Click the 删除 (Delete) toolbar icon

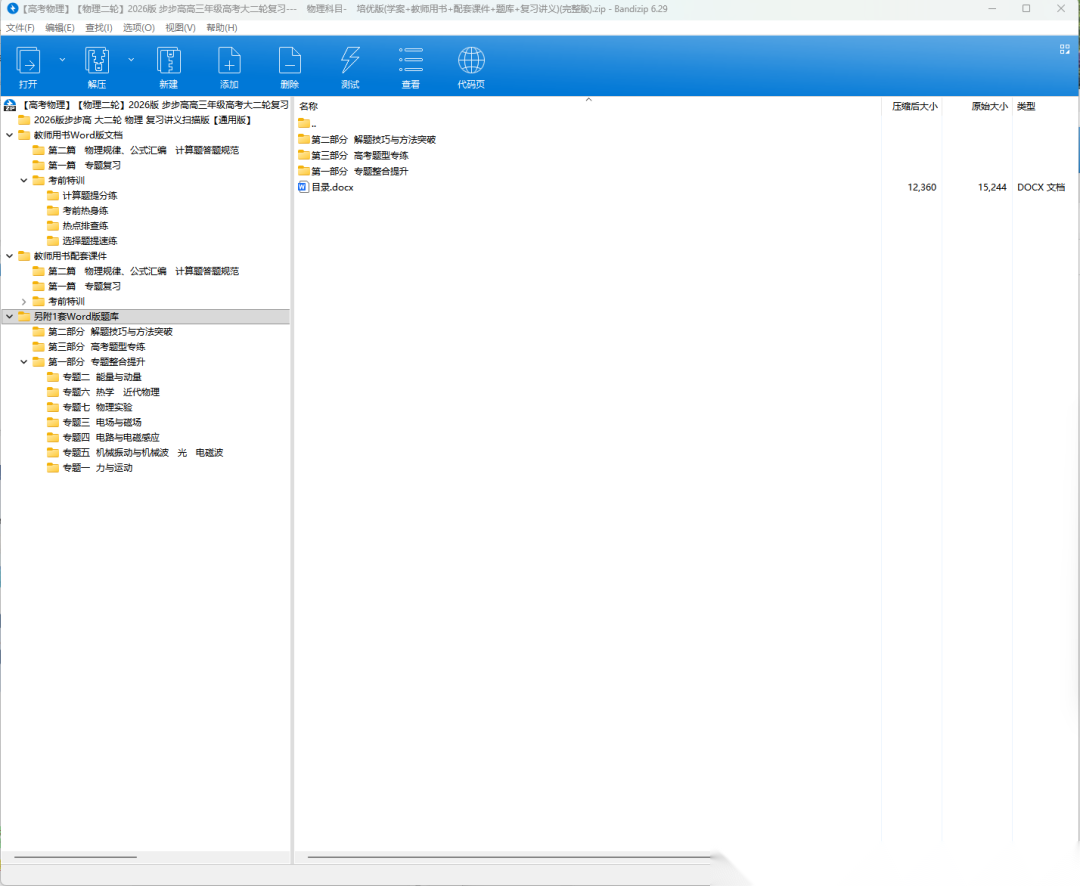(x=289, y=62)
